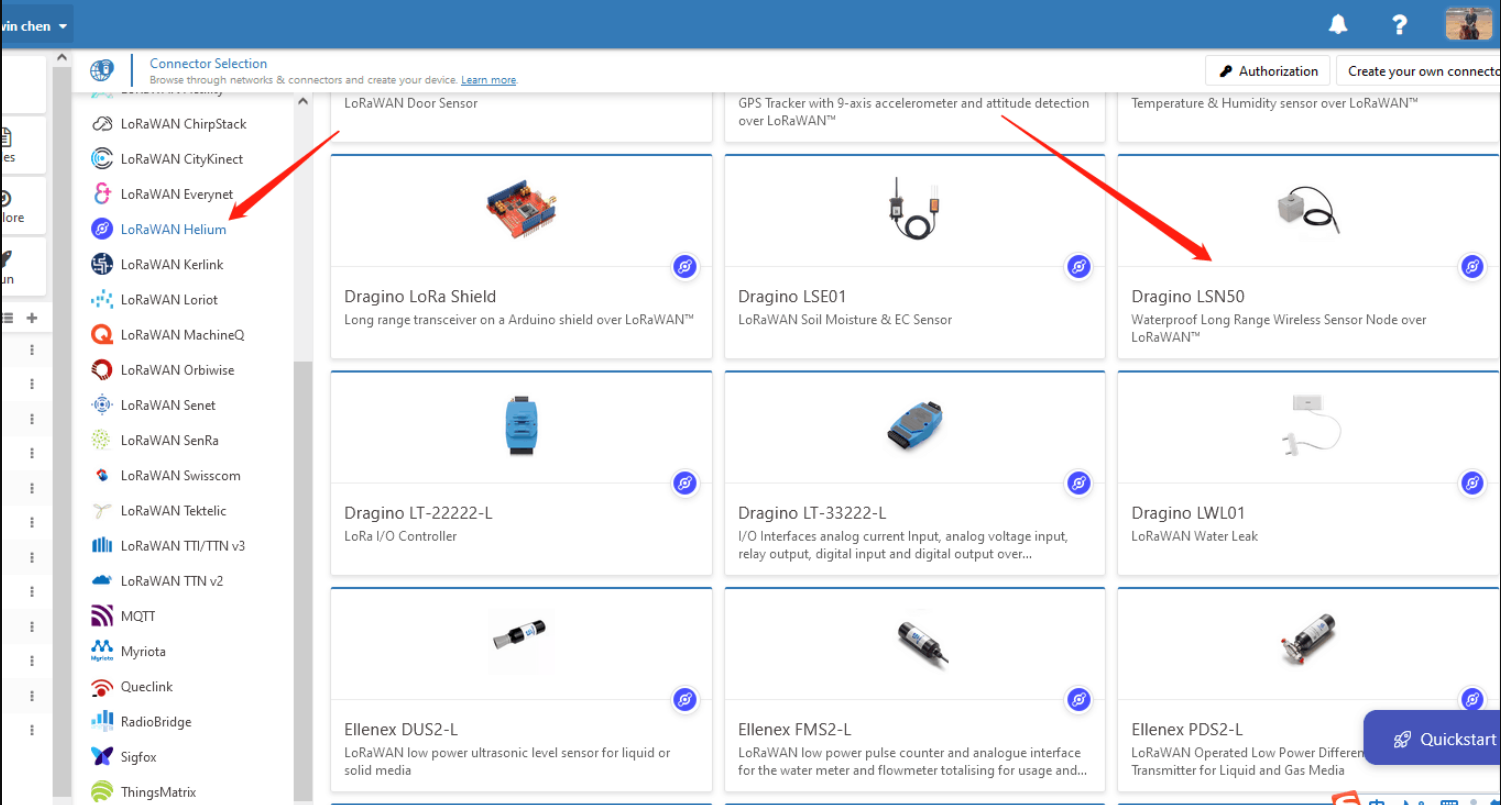Click the MachineQ network logo
1501x805 pixels.
[x=102, y=334]
